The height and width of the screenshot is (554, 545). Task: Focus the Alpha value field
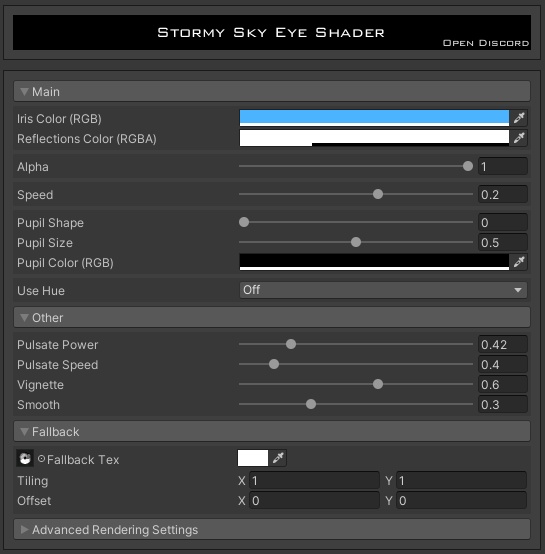point(503,166)
